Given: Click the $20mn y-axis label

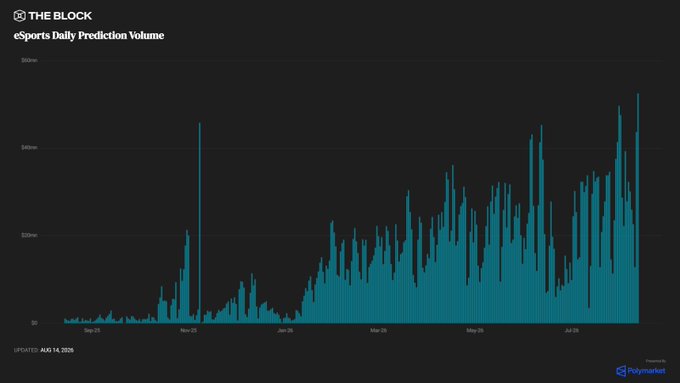Looking at the screenshot, I should [x=29, y=235].
